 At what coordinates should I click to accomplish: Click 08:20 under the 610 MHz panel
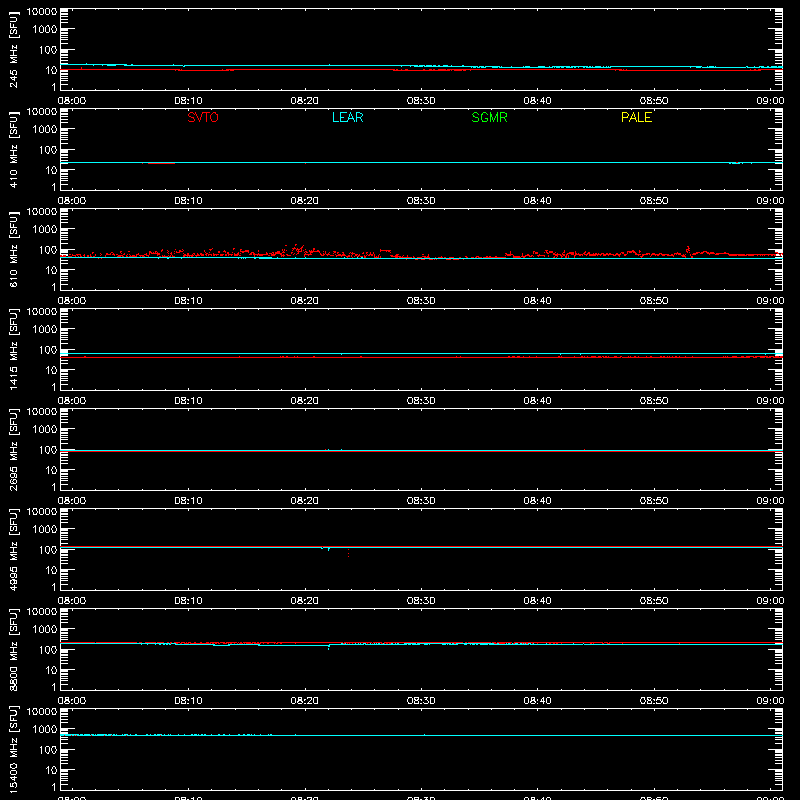coord(305,301)
